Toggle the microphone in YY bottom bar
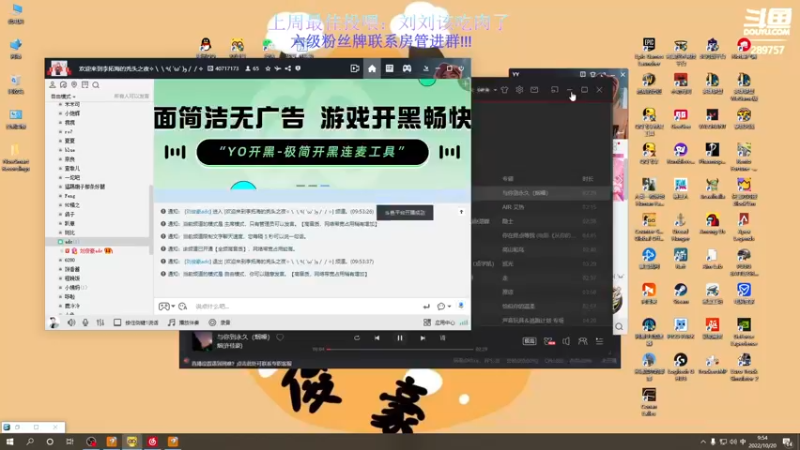Image resolution: width=800 pixels, height=450 pixels. [85, 322]
